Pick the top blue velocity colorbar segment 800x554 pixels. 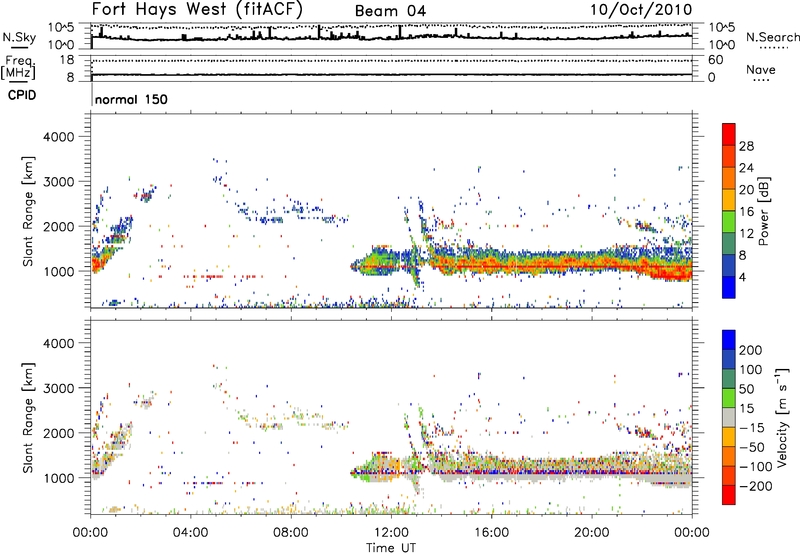(x=729, y=340)
